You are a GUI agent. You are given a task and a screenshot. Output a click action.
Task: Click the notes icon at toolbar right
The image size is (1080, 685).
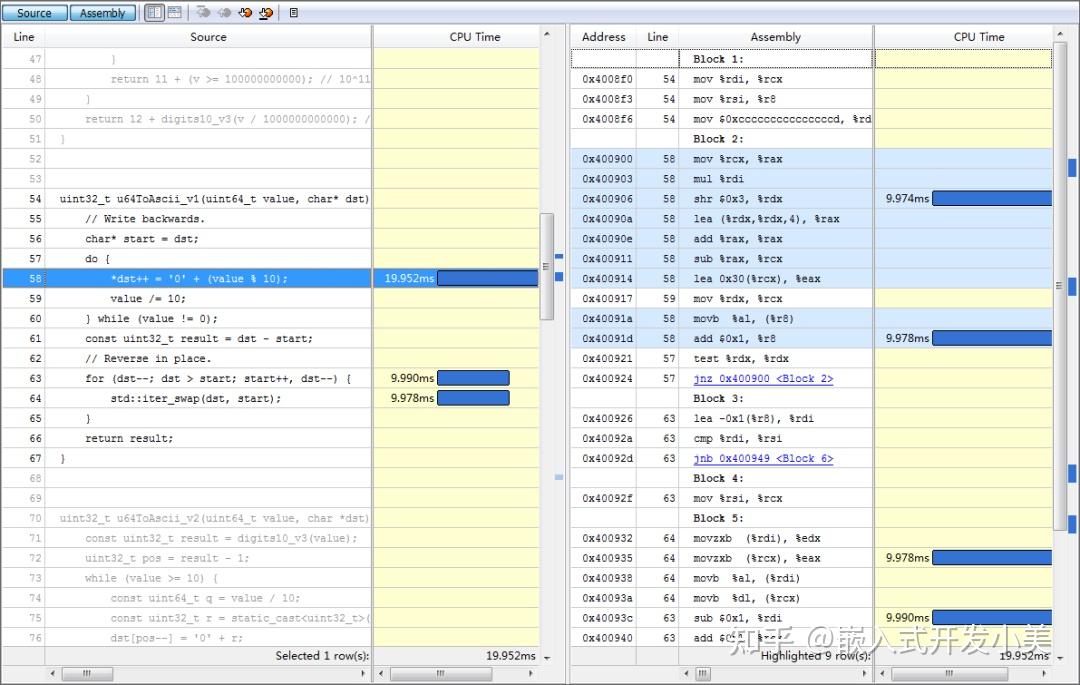point(293,12)
